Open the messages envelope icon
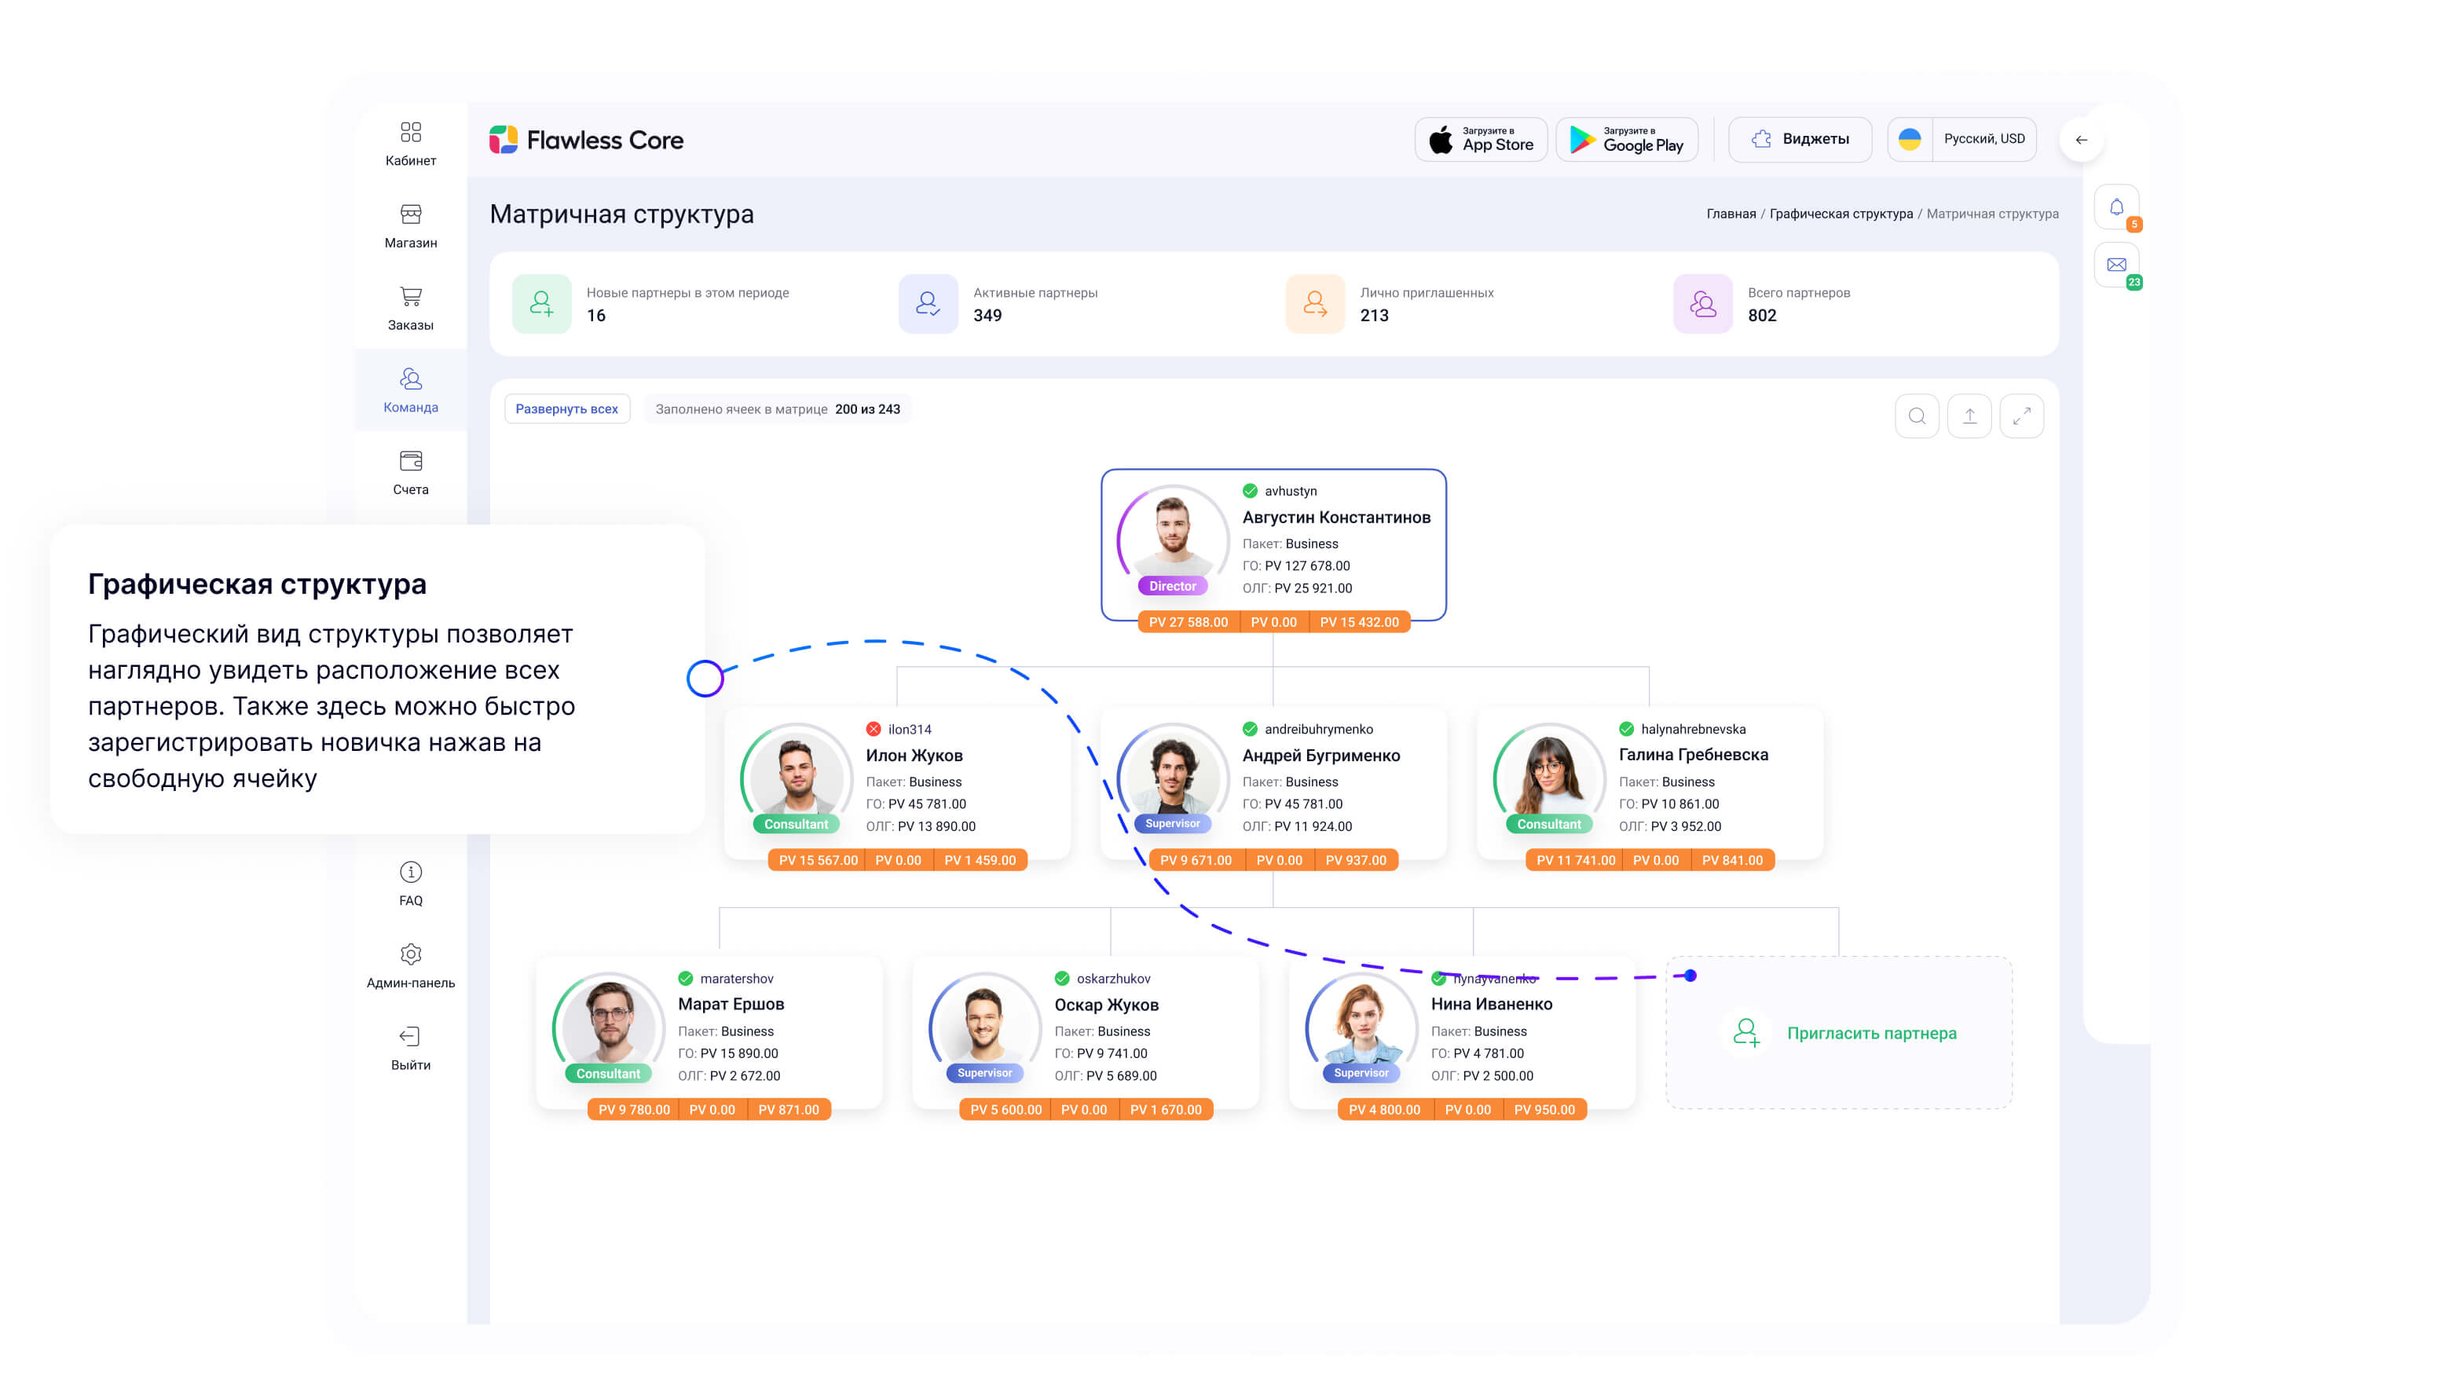Screen dimensions: 2454x1373 2116,265
